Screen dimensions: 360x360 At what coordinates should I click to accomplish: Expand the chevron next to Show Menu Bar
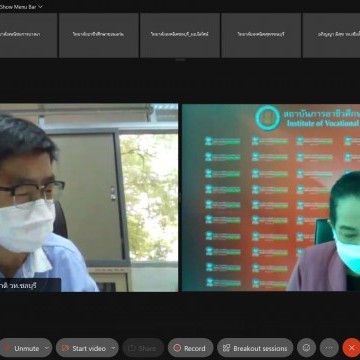coord(40,7)
